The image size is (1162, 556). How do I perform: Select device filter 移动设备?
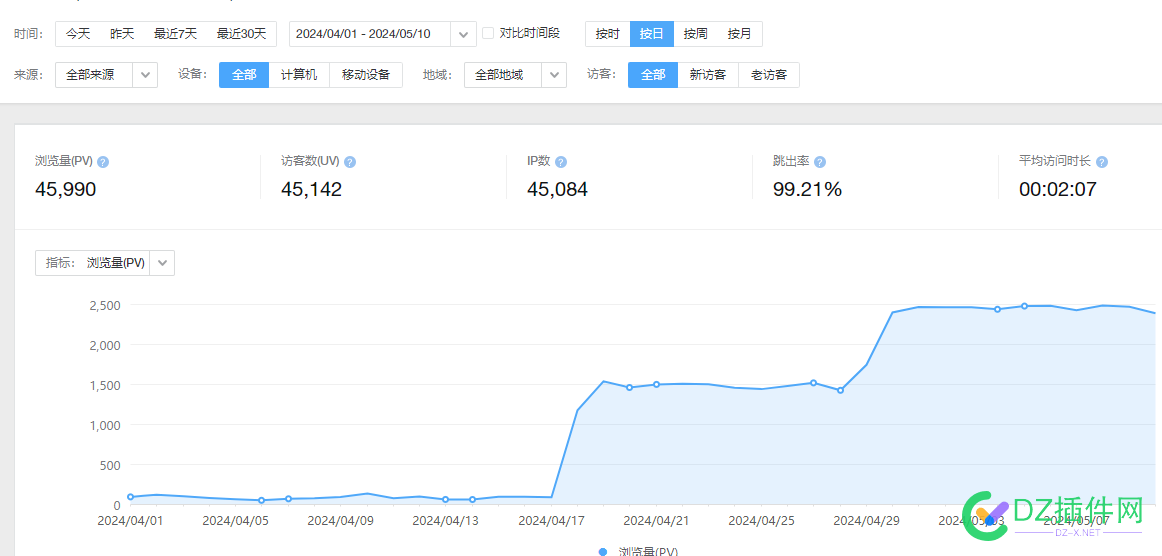[366, 75]
